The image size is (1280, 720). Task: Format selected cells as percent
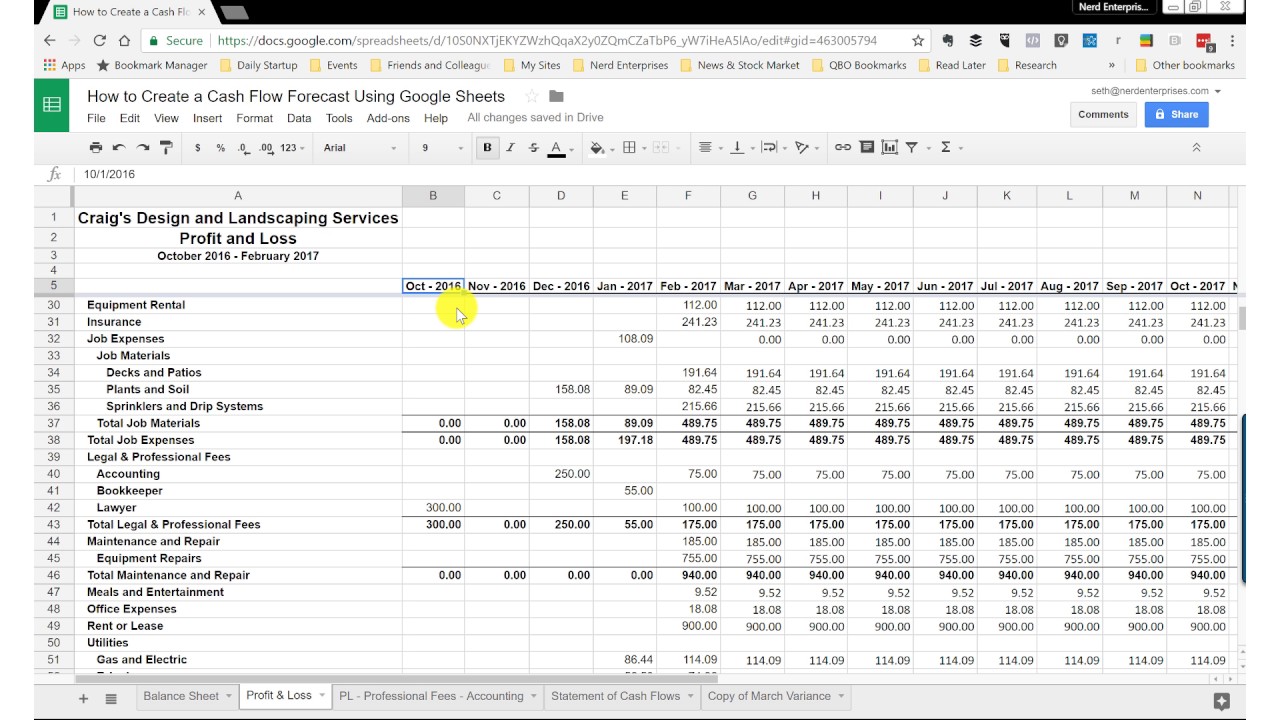click(x=221, y=147)
